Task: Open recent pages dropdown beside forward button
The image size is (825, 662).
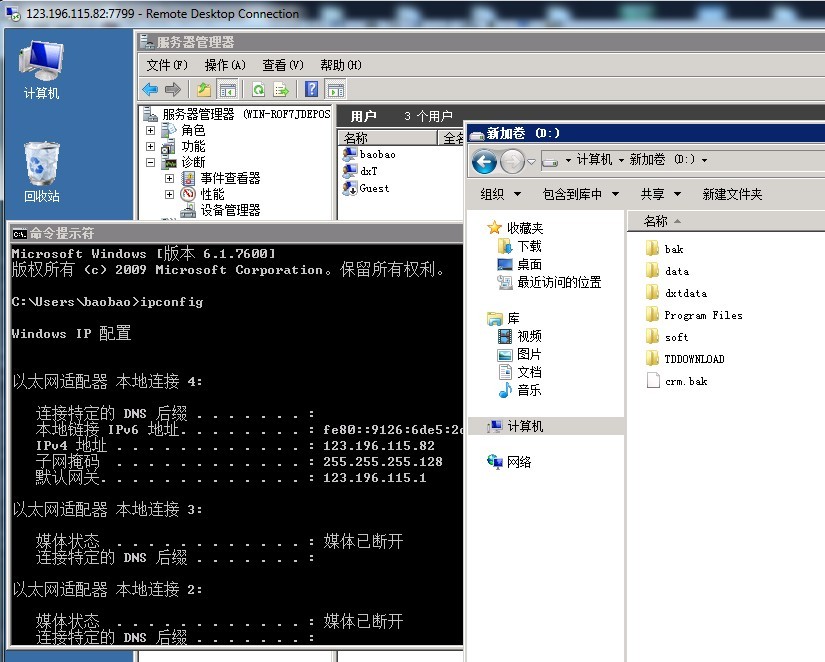Action: tap(531, 162)
